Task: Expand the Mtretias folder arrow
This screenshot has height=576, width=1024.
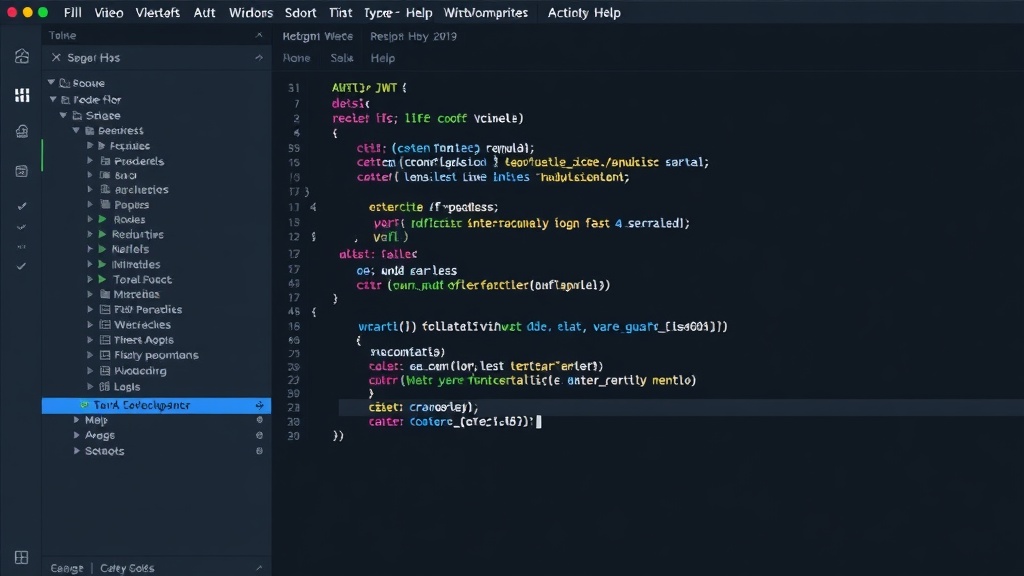Action: [90, 295]
